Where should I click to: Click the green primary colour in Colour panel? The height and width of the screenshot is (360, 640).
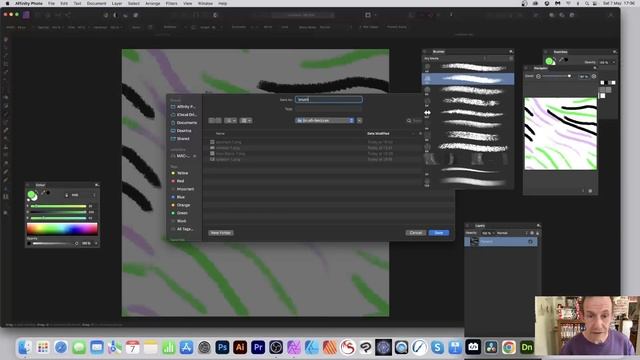pos(31,195)
